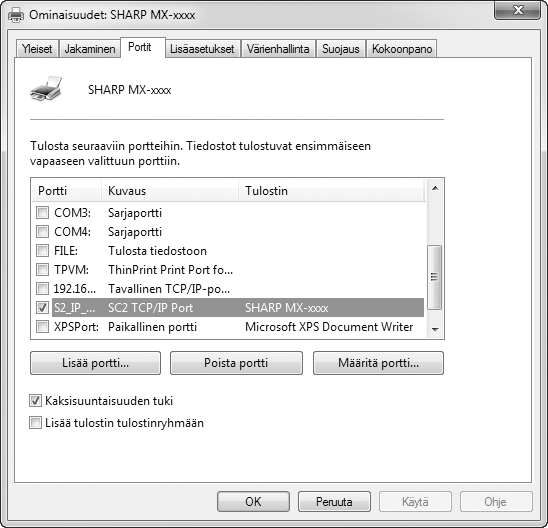Disable Kaksisuuntaisuuden tuki checkbox
This screenshot has width=548, height=528.
pos(35,401)
